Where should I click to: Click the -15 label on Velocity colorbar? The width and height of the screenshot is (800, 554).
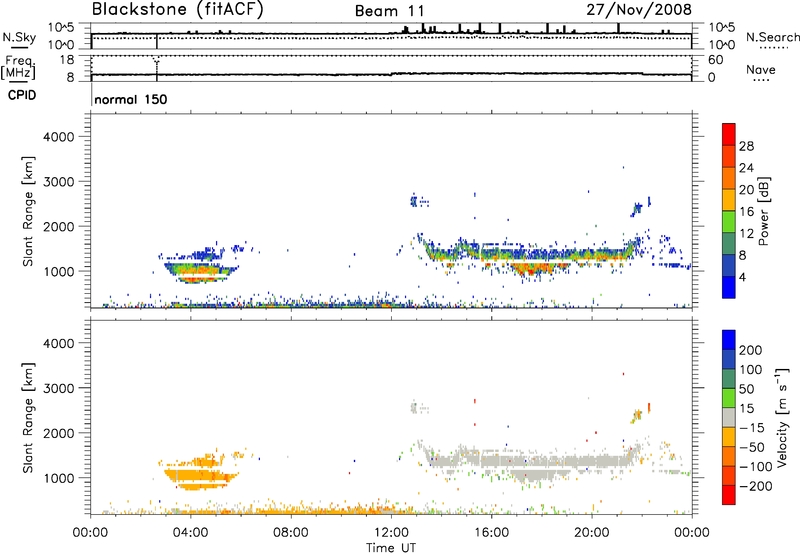pyautogui.click(x=752, y=427)
